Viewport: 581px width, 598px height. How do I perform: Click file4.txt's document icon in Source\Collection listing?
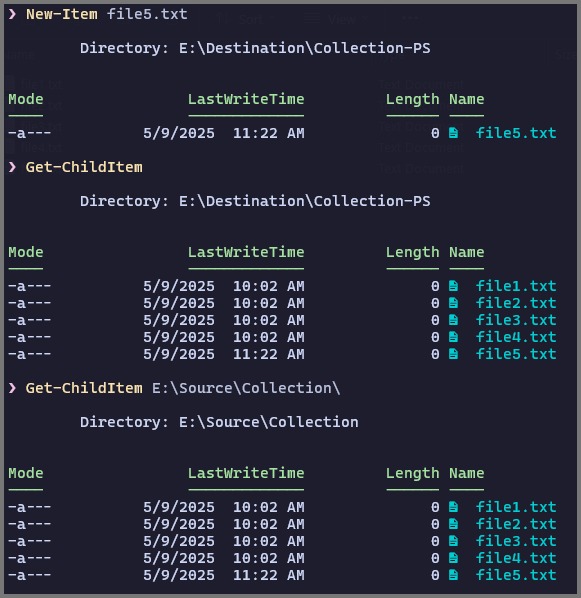point(453,558)
